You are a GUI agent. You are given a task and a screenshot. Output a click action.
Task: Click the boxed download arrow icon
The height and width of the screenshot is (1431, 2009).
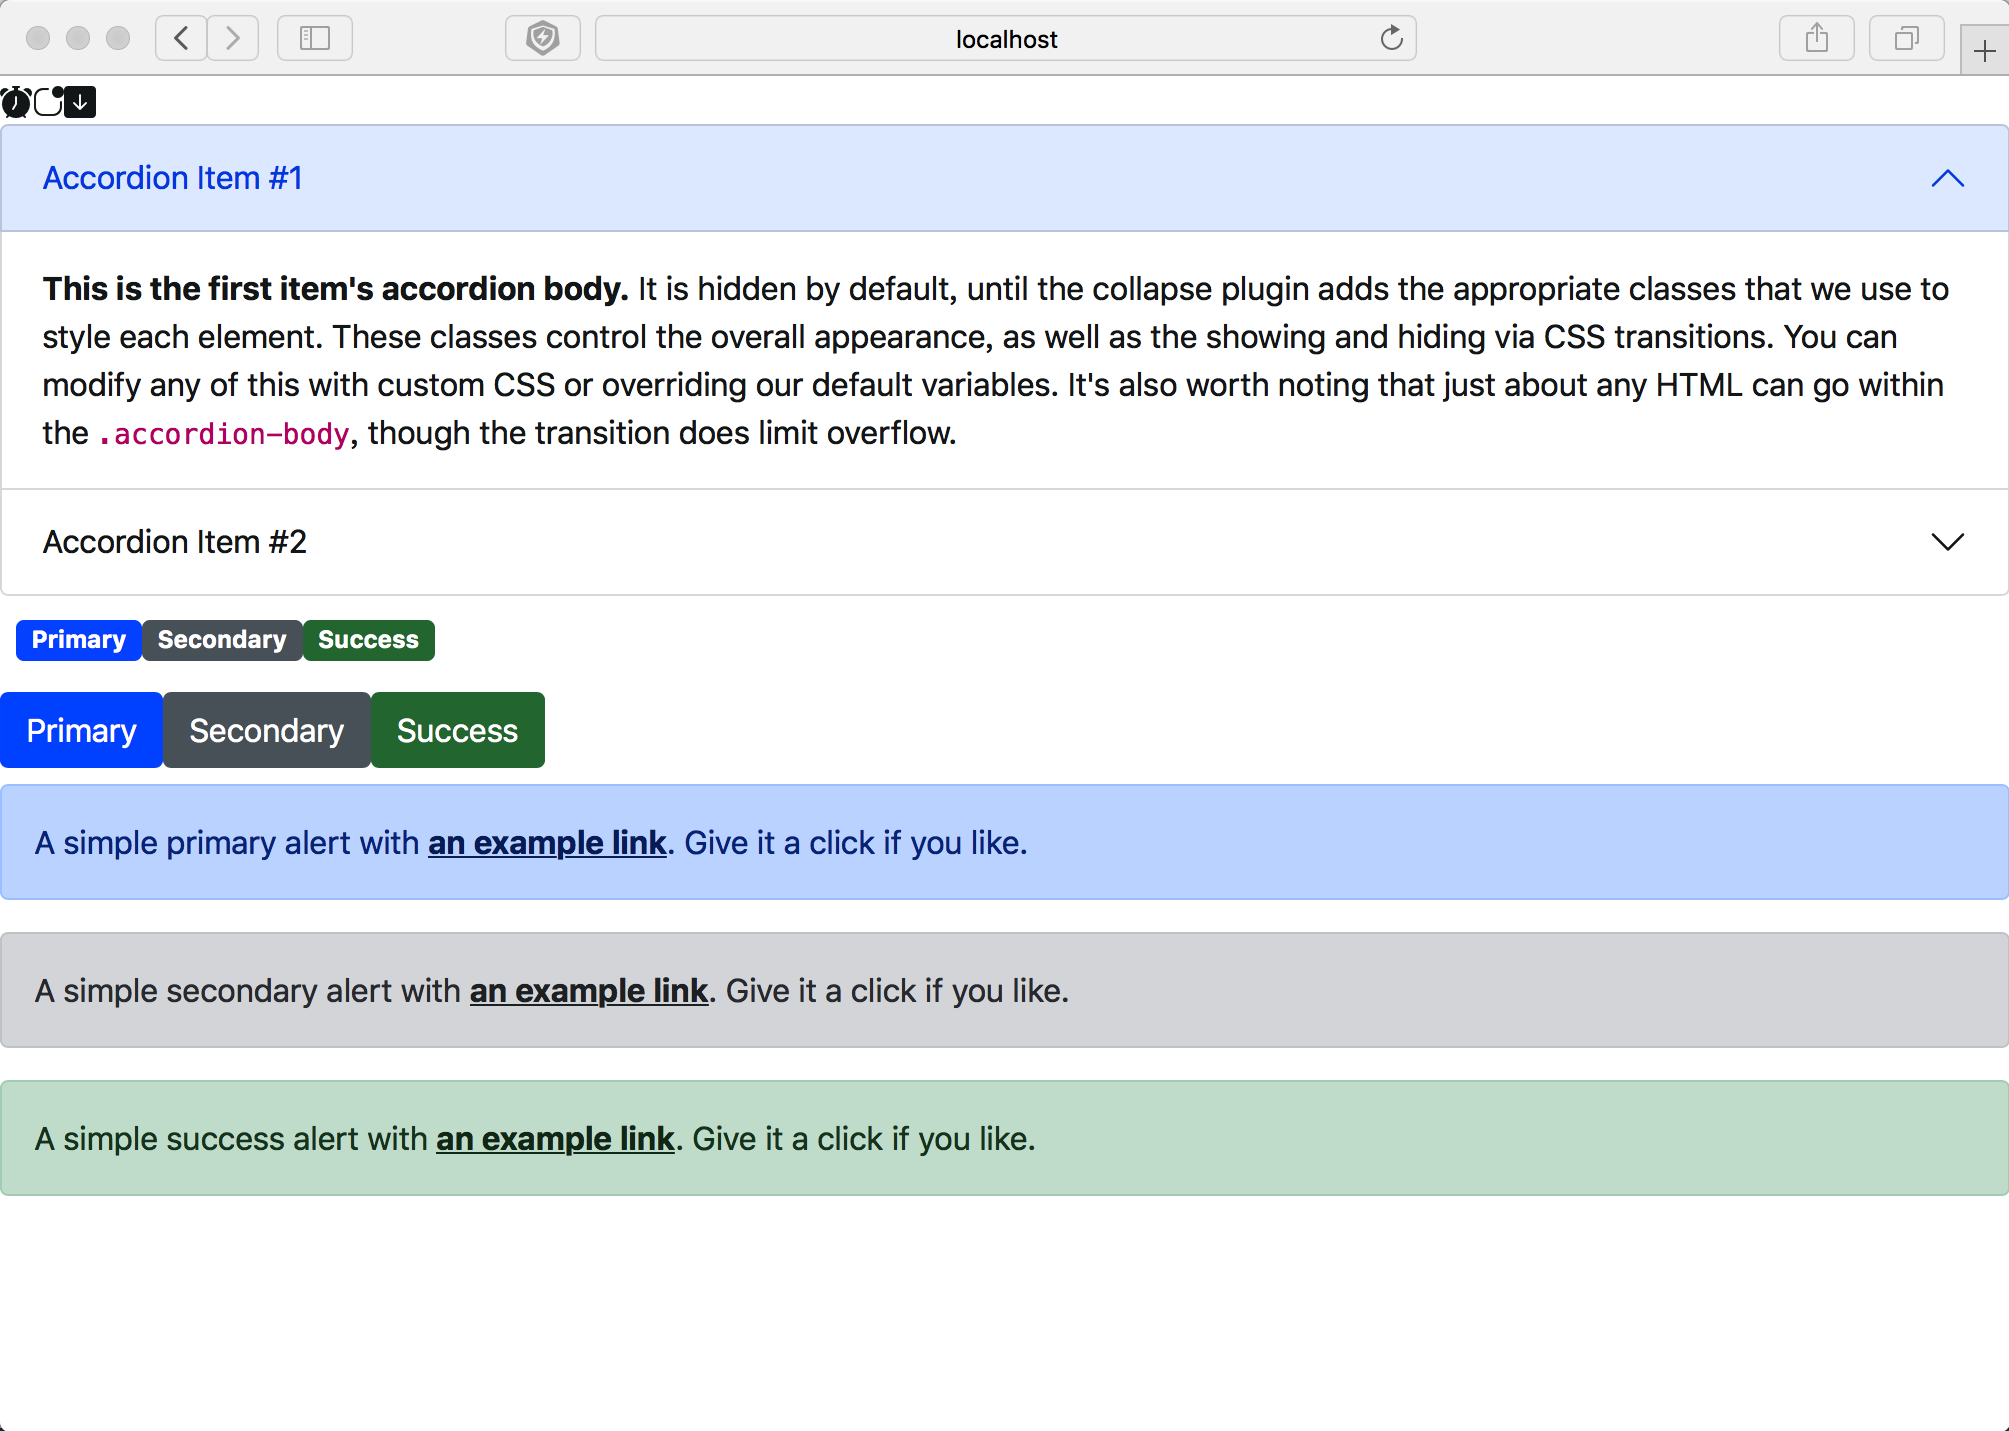pos(80,101)
